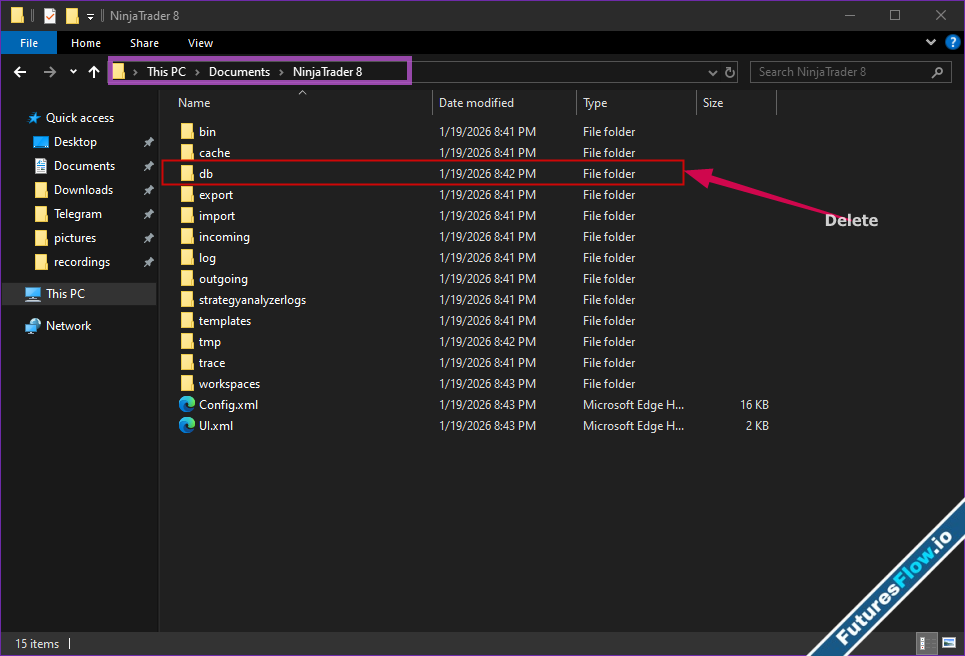Viewport: 965px width, 656px height.
Task: Open the address bar history dropdown
Action: click(712, 72)
